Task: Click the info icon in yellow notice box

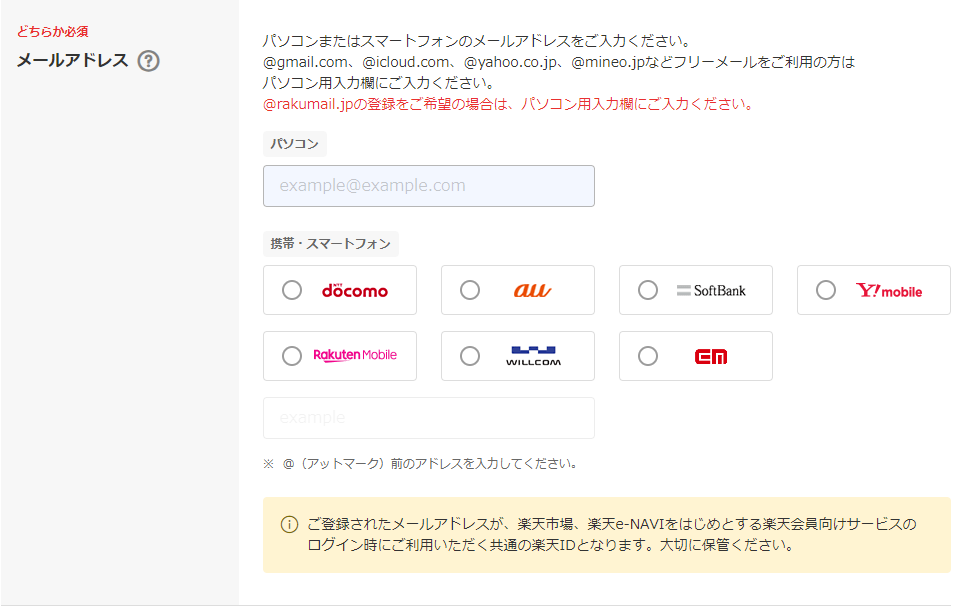Action: coord(289,524)
